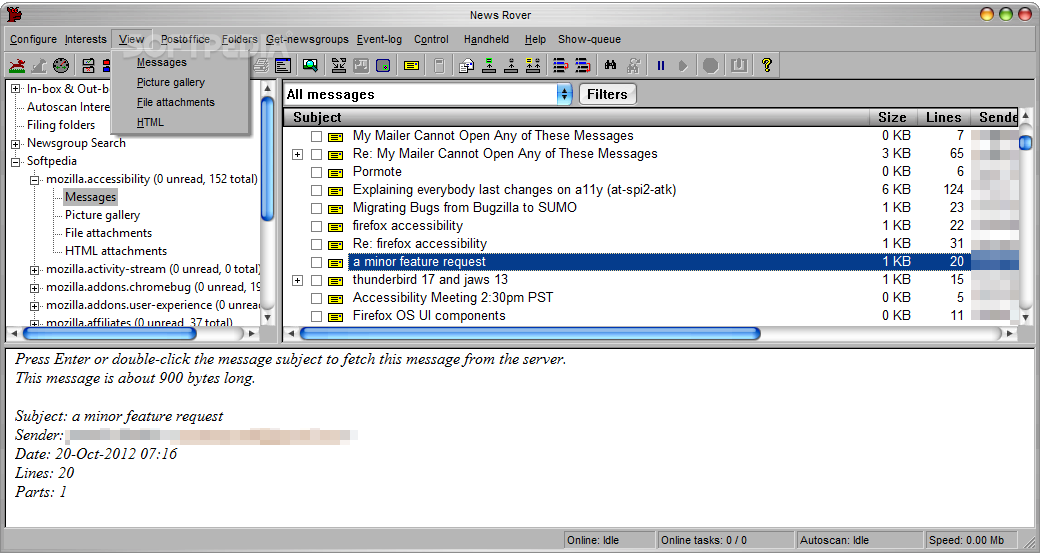The width and height of the screenshot is (1040, 553).
Task: Click the red running dog toolbar icon
Action: coord(17,65)
